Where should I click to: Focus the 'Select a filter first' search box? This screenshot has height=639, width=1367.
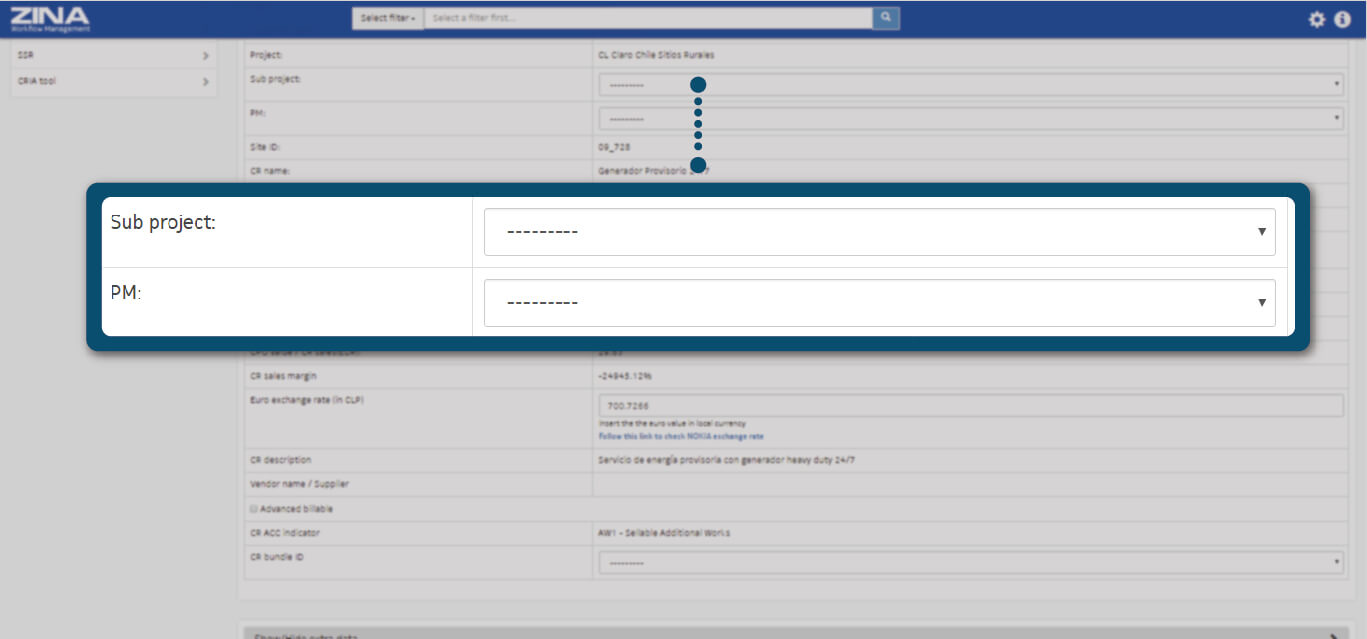point(648,18)
